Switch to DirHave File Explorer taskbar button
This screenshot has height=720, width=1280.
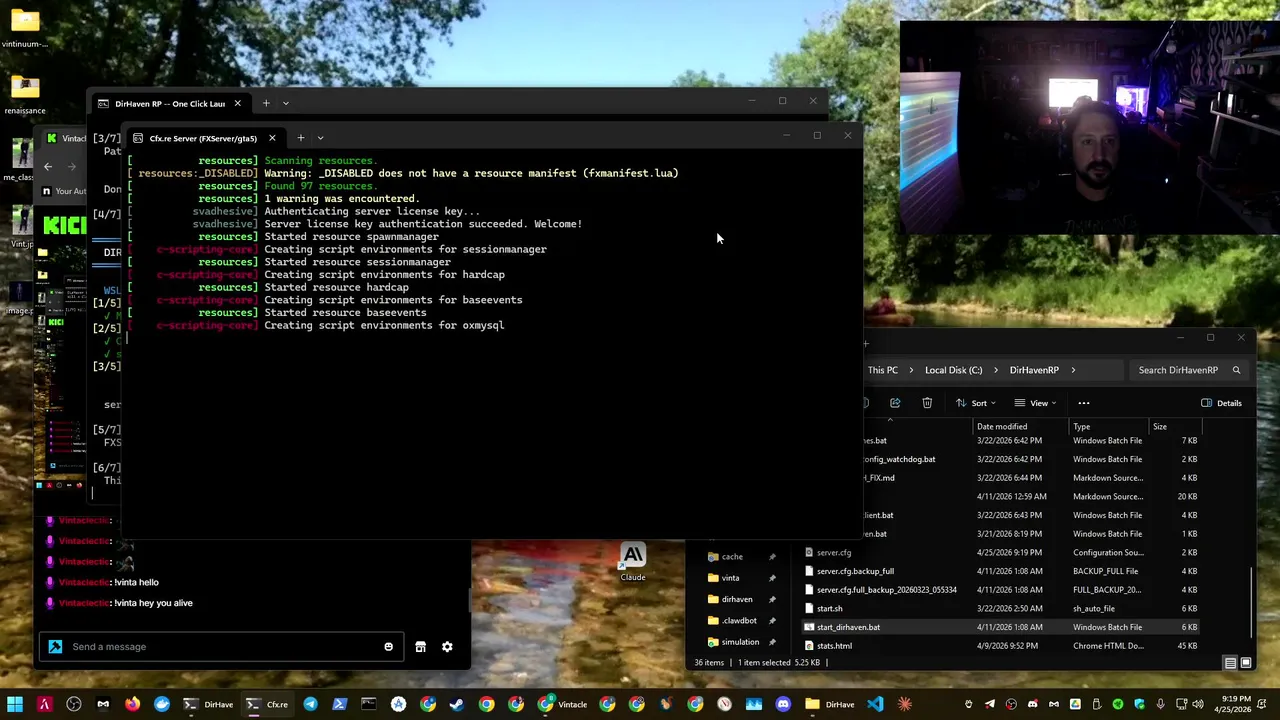pos(829,705)
